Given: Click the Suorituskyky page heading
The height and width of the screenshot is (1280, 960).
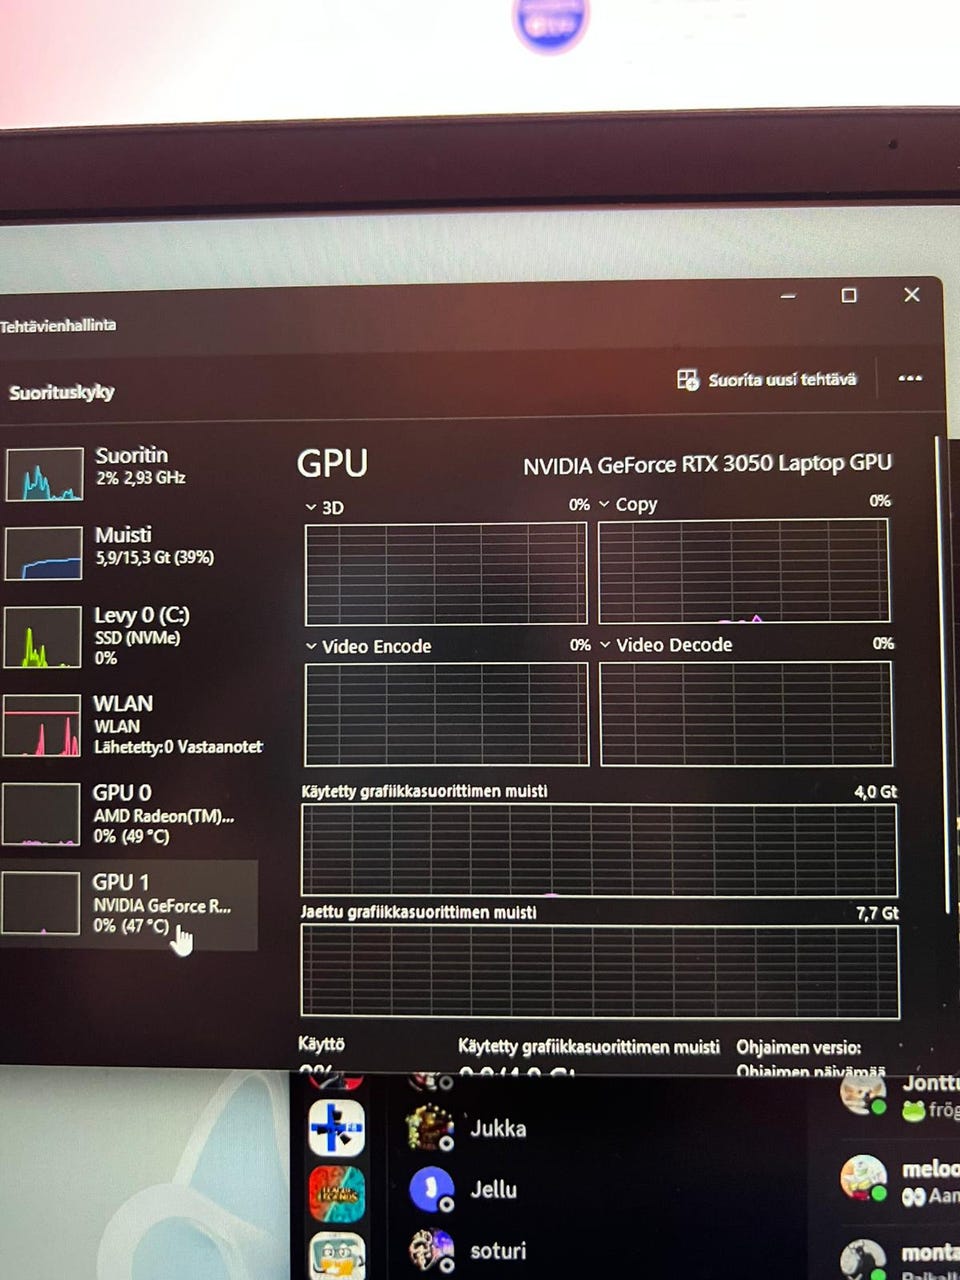Looking at the screenshot, I should 61,392.
